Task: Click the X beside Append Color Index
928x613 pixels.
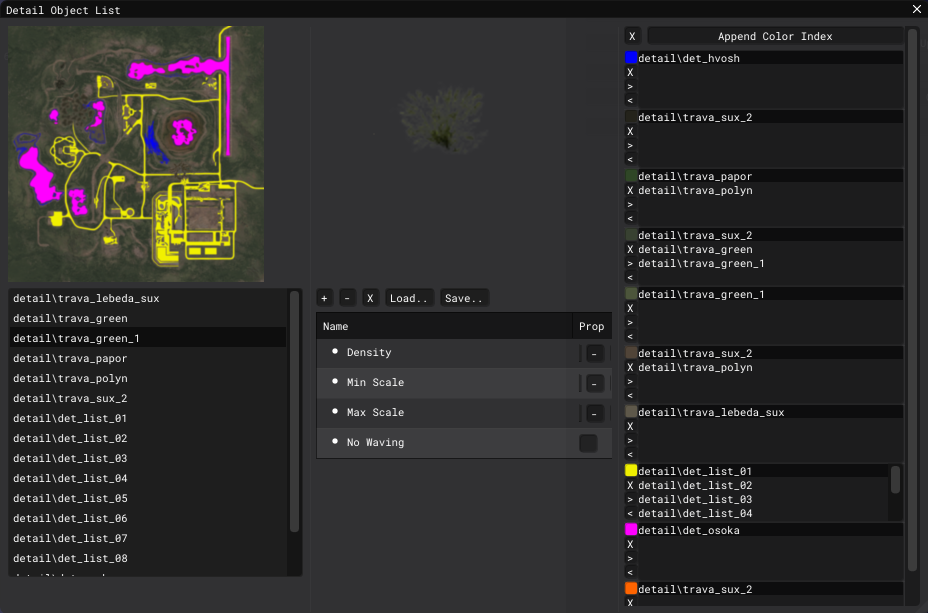Action: point(632,36)
